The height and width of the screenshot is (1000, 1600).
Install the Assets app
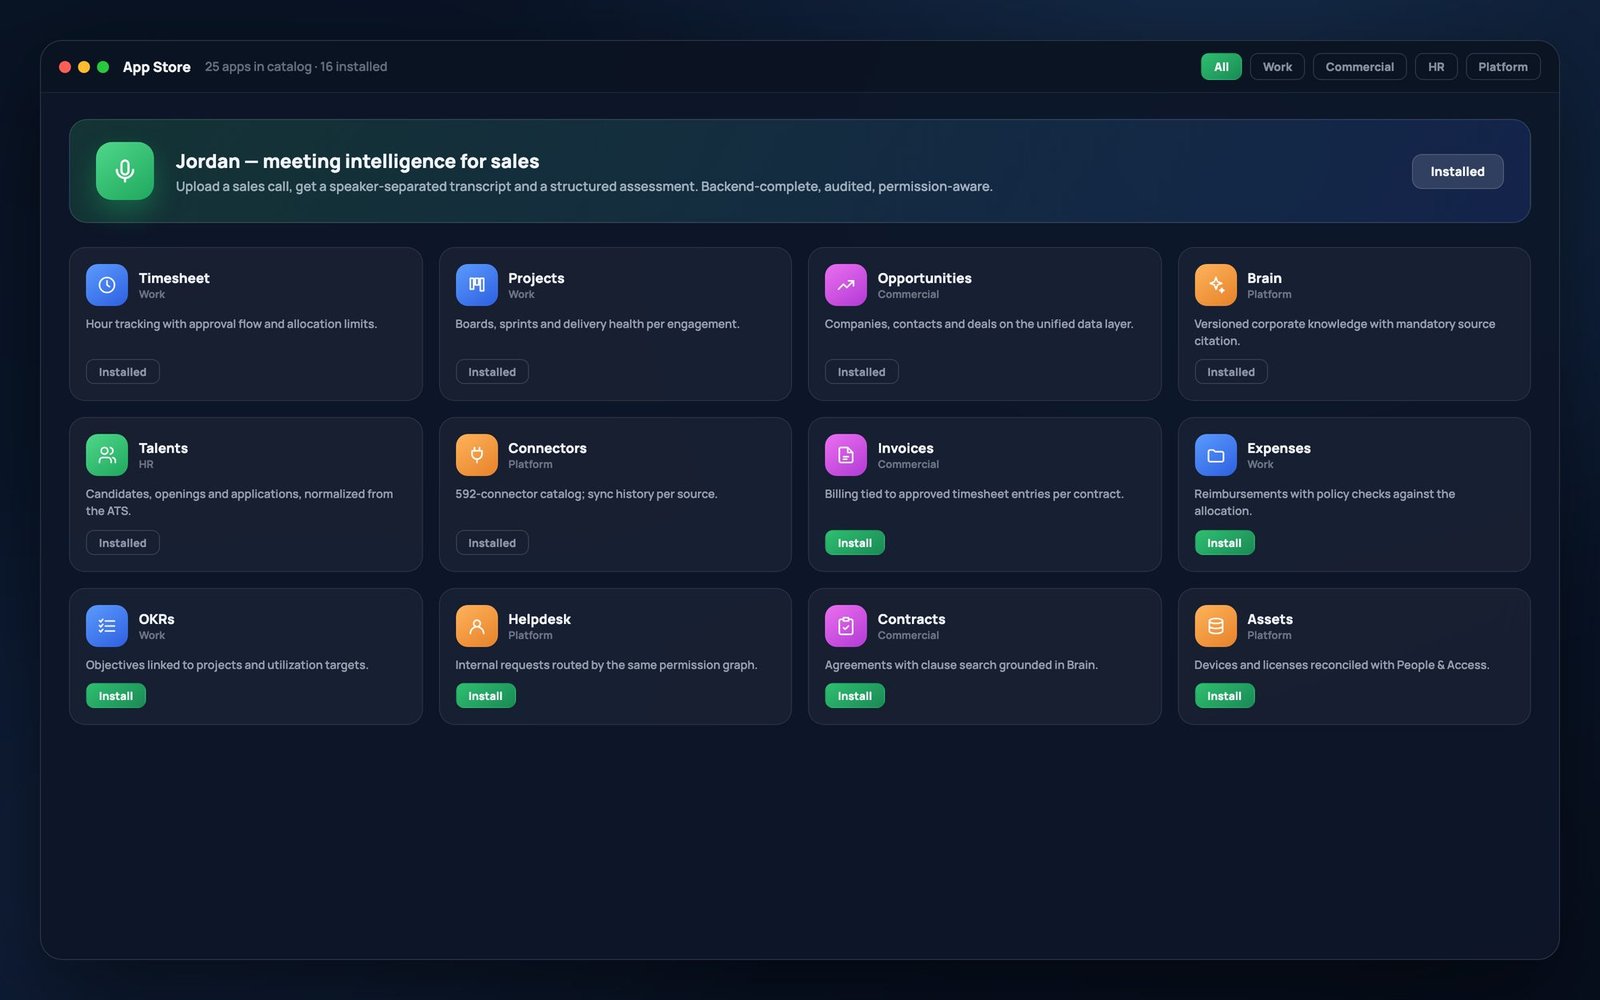coord(1224,696)
